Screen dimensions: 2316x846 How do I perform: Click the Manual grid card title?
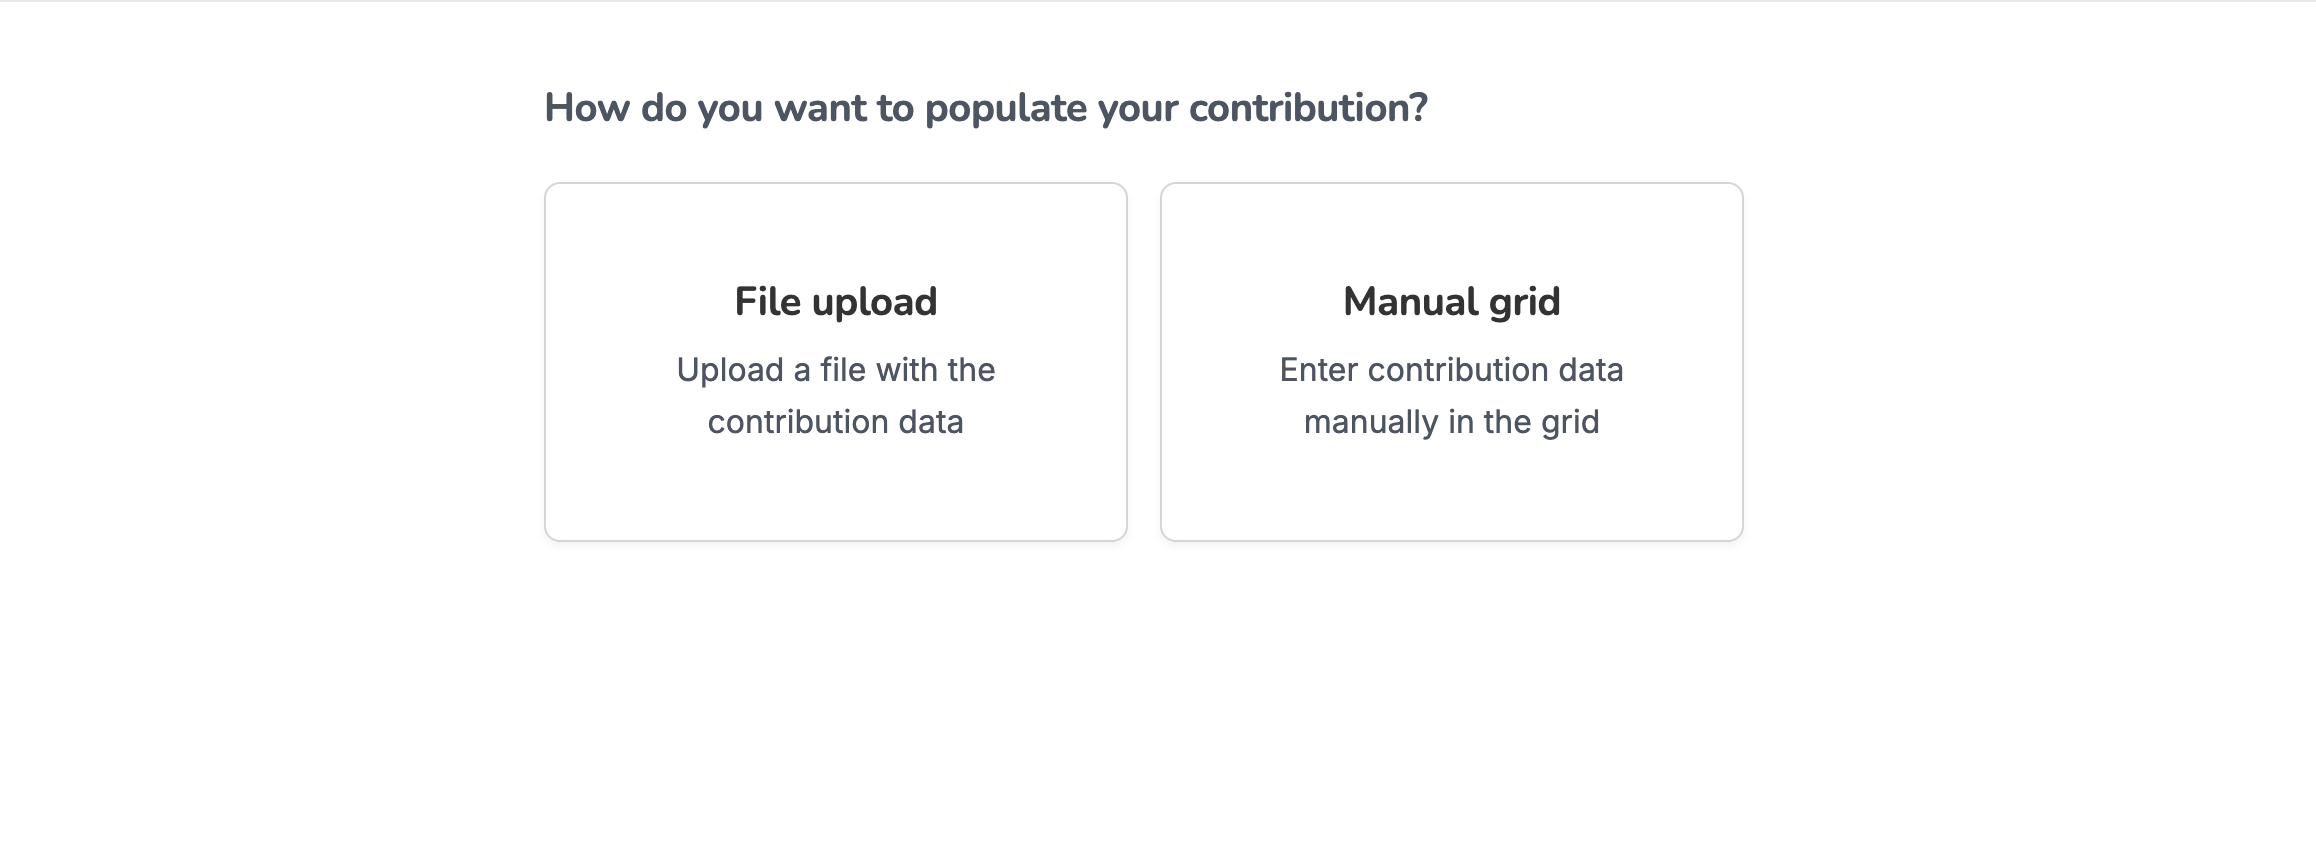click(x=1452, y=300)
